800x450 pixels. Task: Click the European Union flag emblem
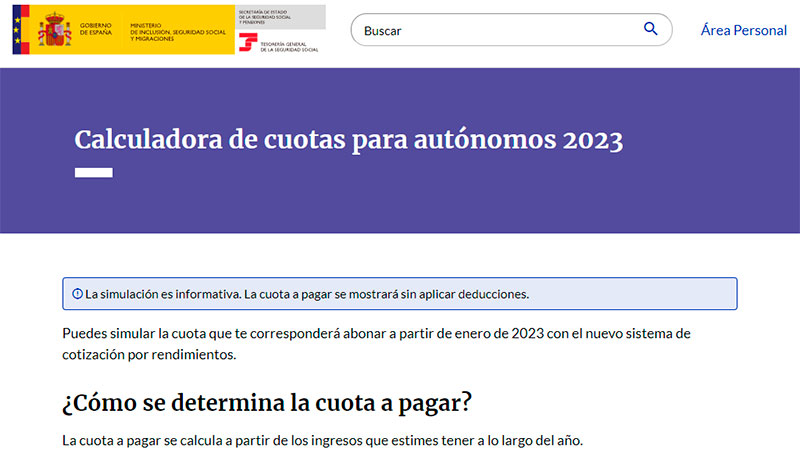pos(20,29)
